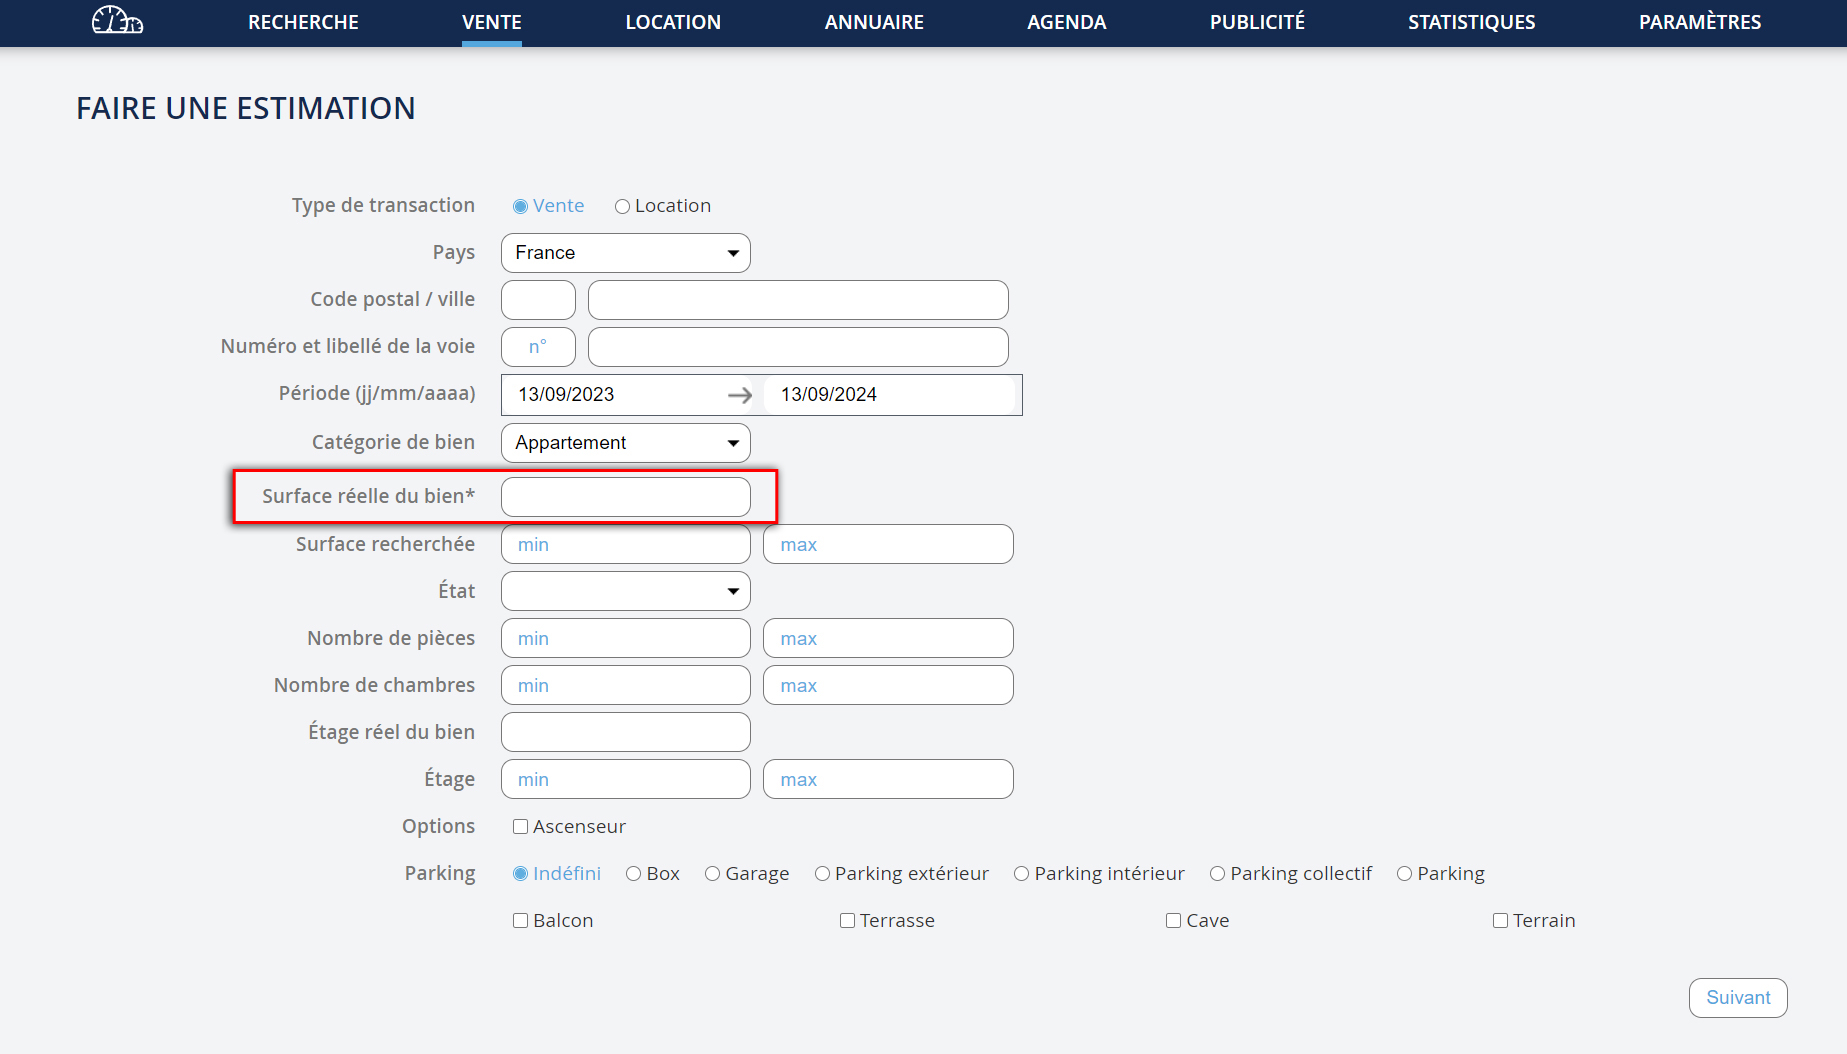Viewport: 1847px width, 1054px height.
Task: Click the dashboard gauge logo icon
Action: click(117, 21)
